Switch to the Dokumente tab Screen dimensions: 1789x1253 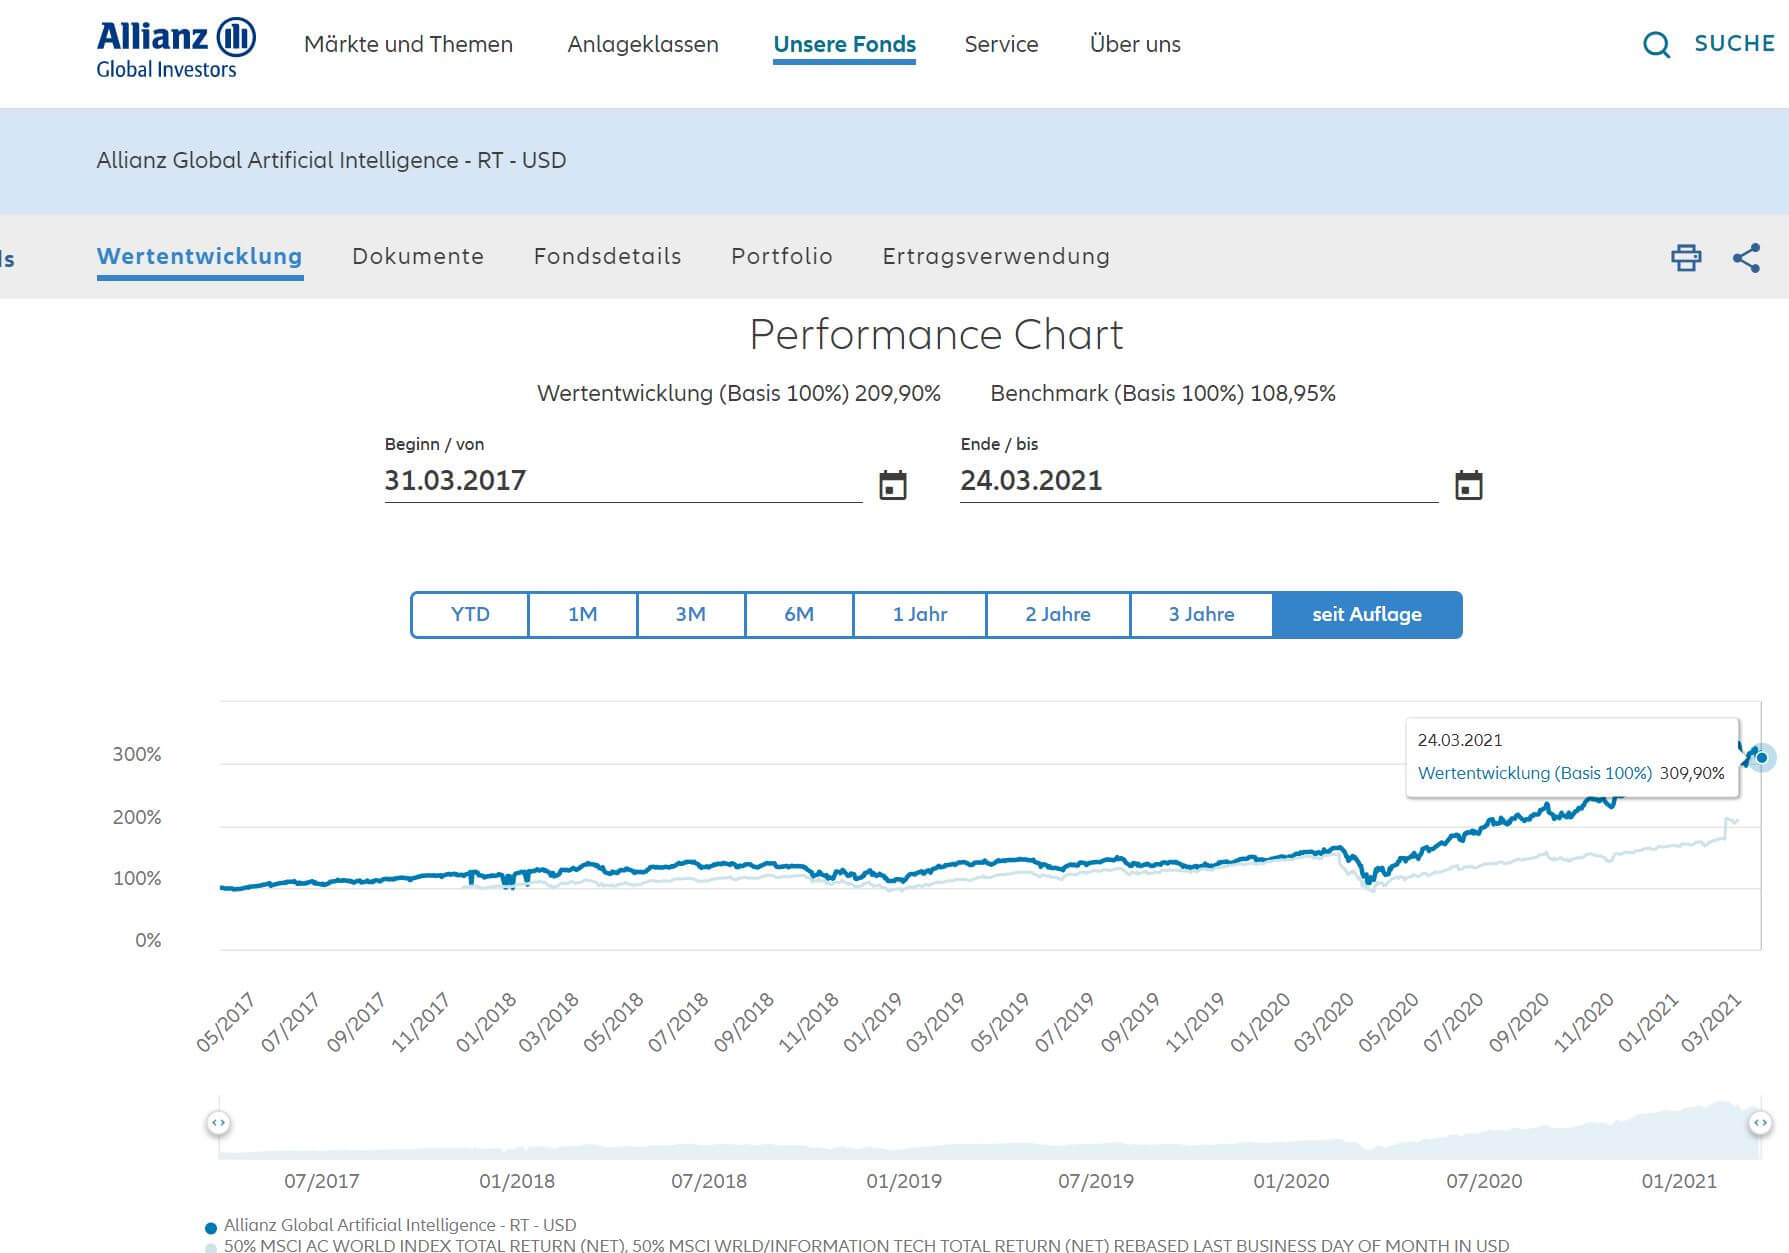[x=418, y=256]
